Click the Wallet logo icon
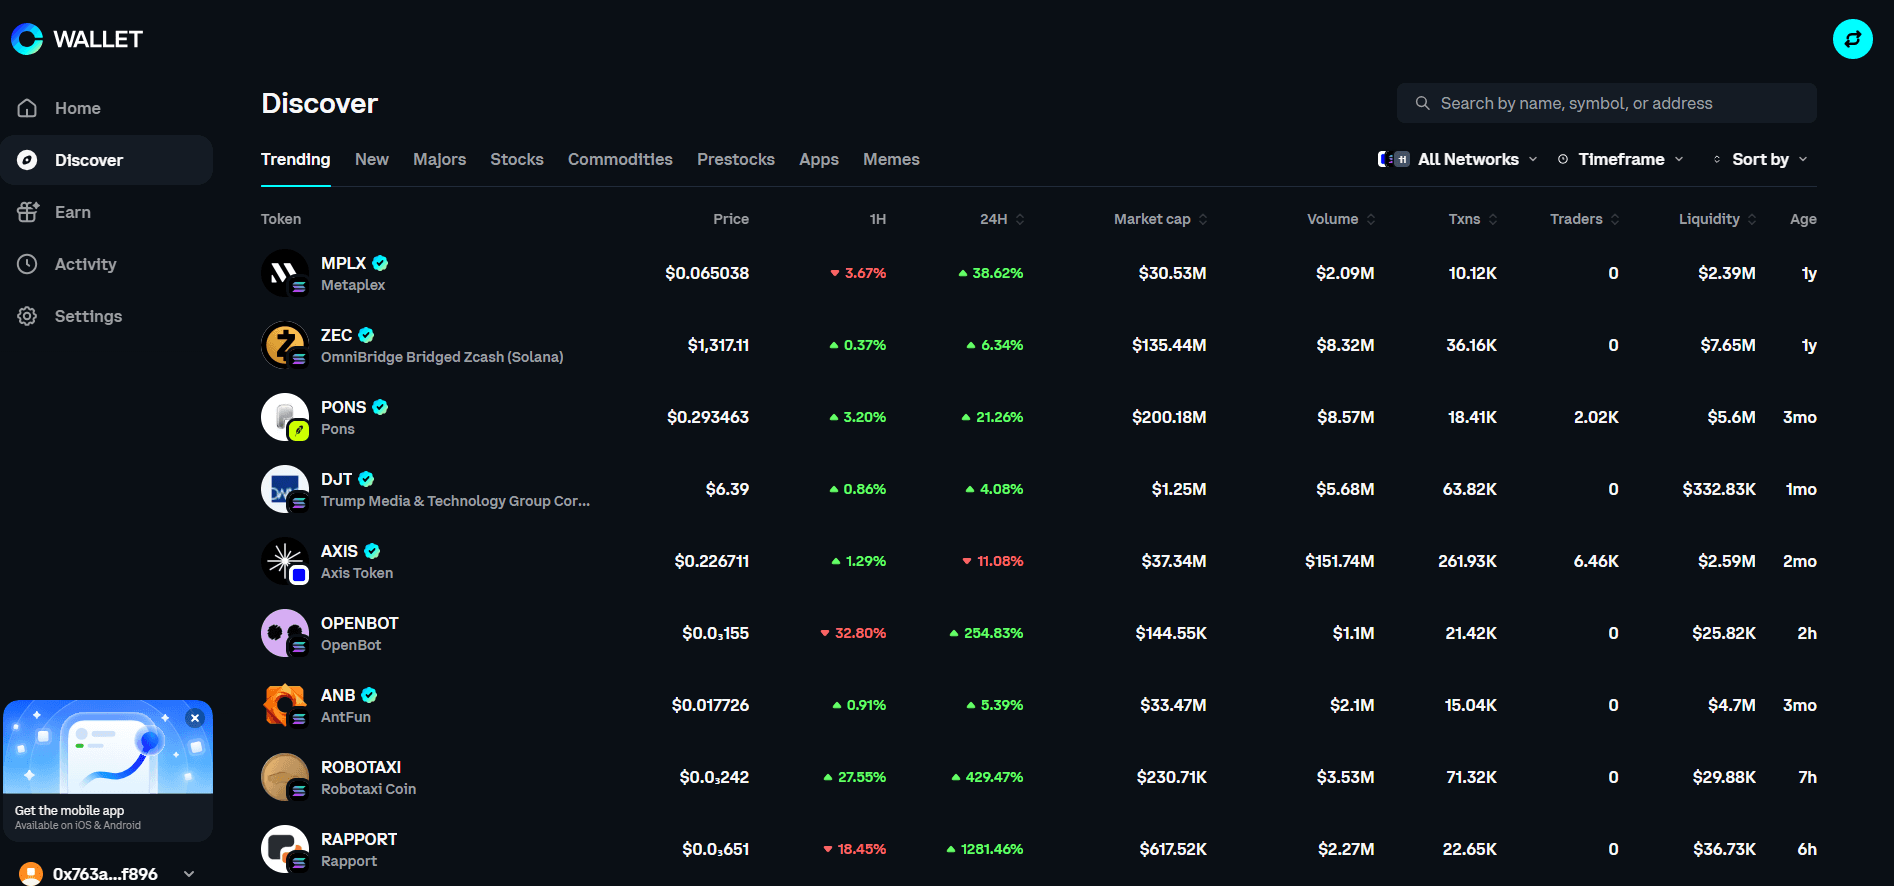The width and height of the screenshot is (1894, 886). [x=27, y=39]
